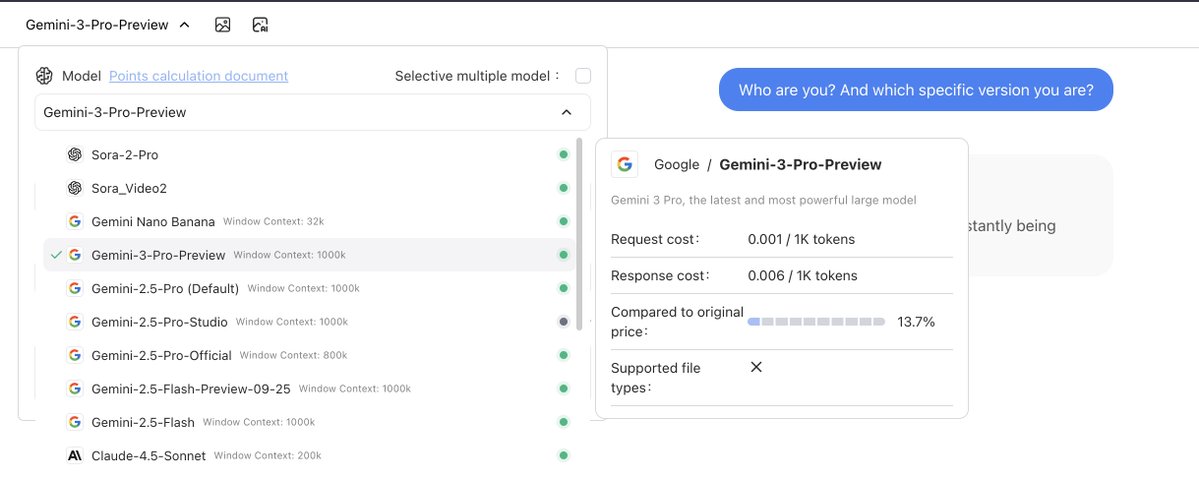This screenshot has height=478, width=1199.
Task: Click 'Window Context: 800k' label
Action: [x=293, y=356]
